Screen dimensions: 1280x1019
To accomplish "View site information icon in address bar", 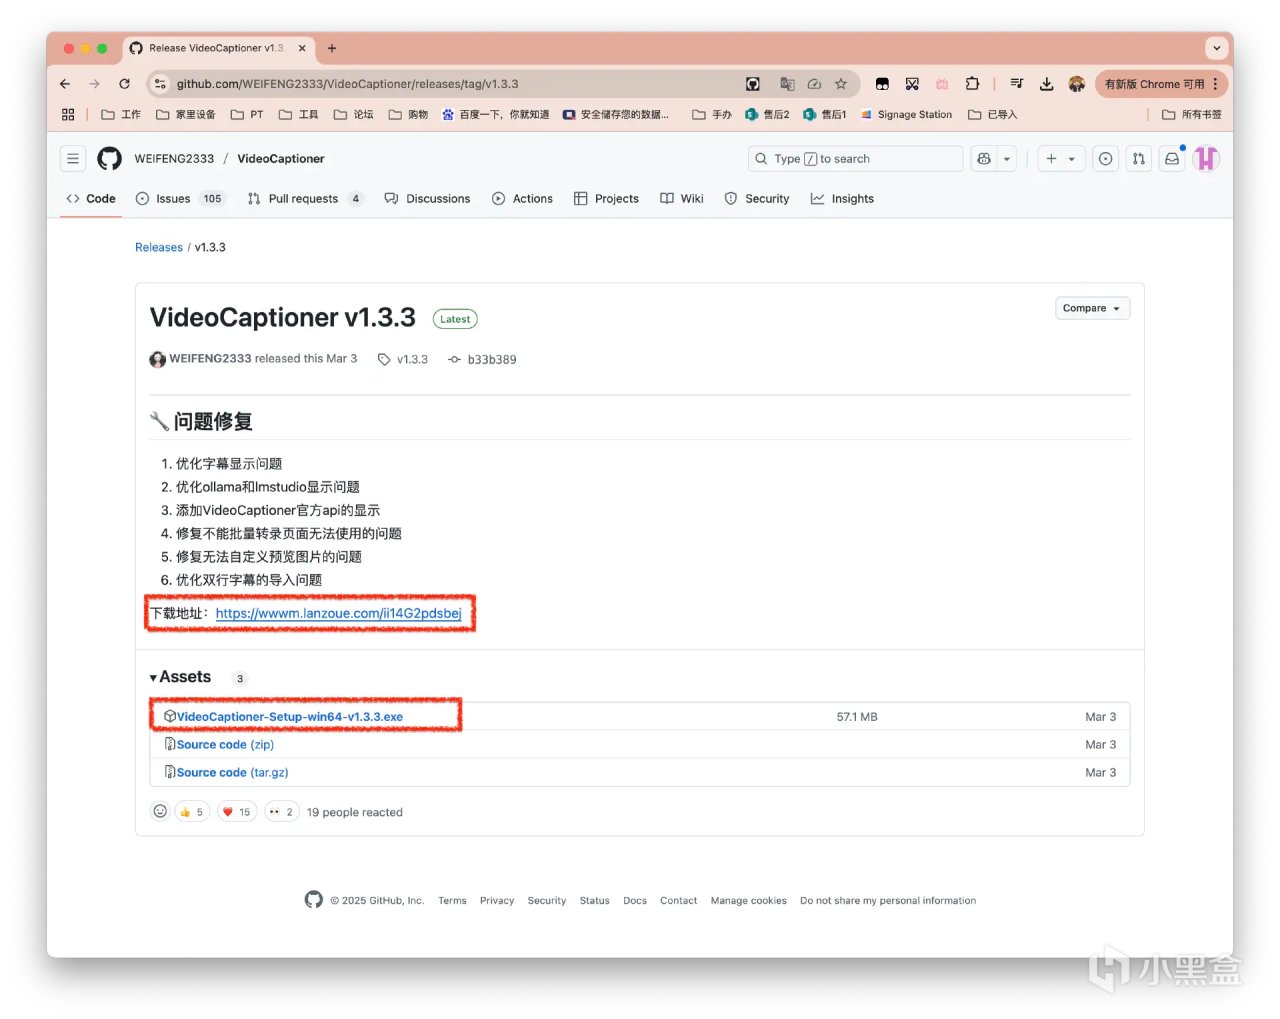I will click(x=160, y=84).
